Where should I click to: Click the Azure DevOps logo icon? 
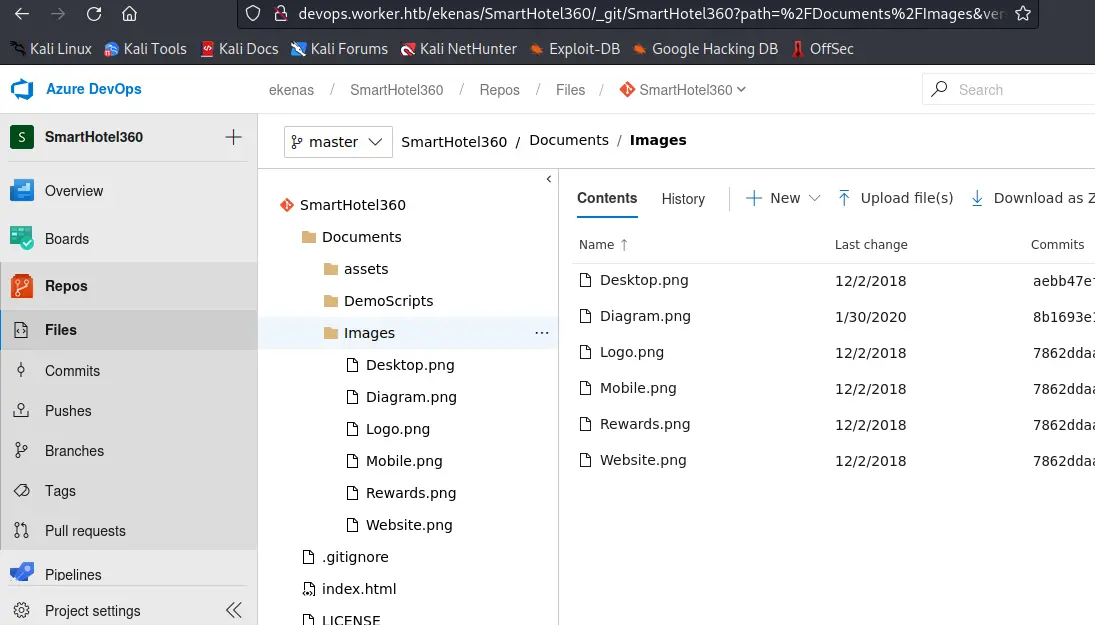(22, 89)
